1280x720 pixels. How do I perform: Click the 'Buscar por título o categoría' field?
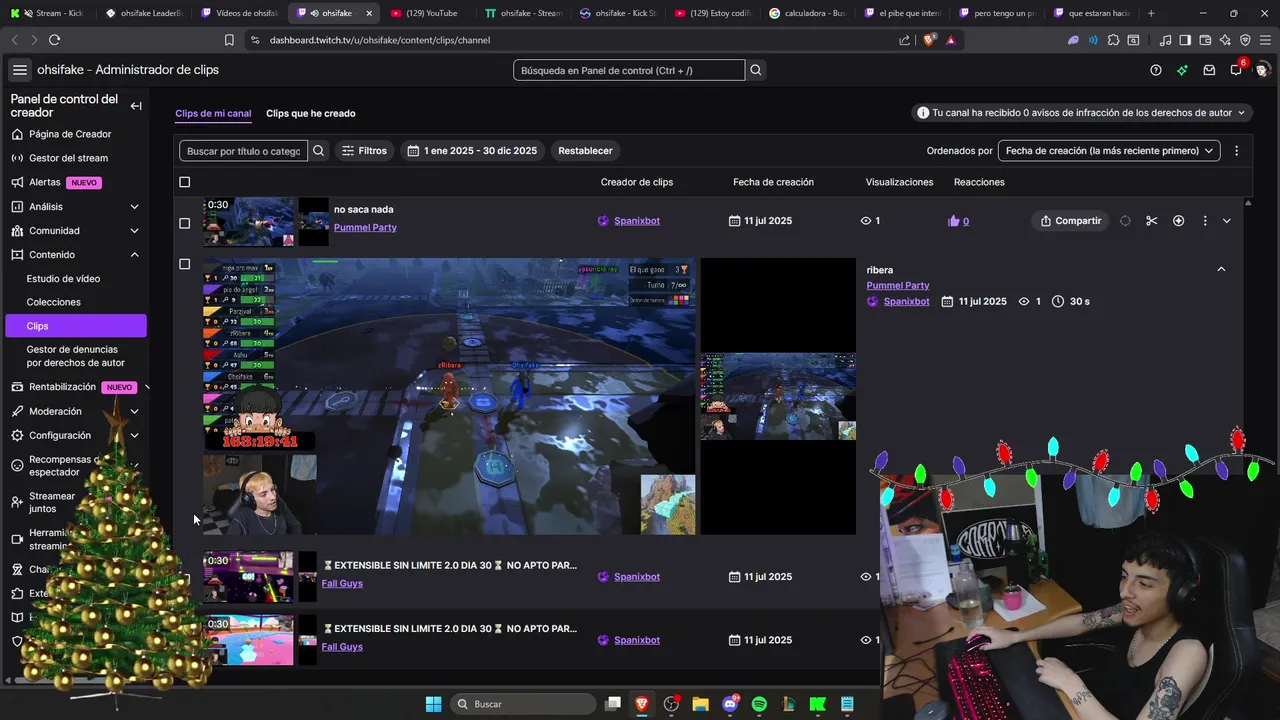pyautogui.click(x=244, y=151)
